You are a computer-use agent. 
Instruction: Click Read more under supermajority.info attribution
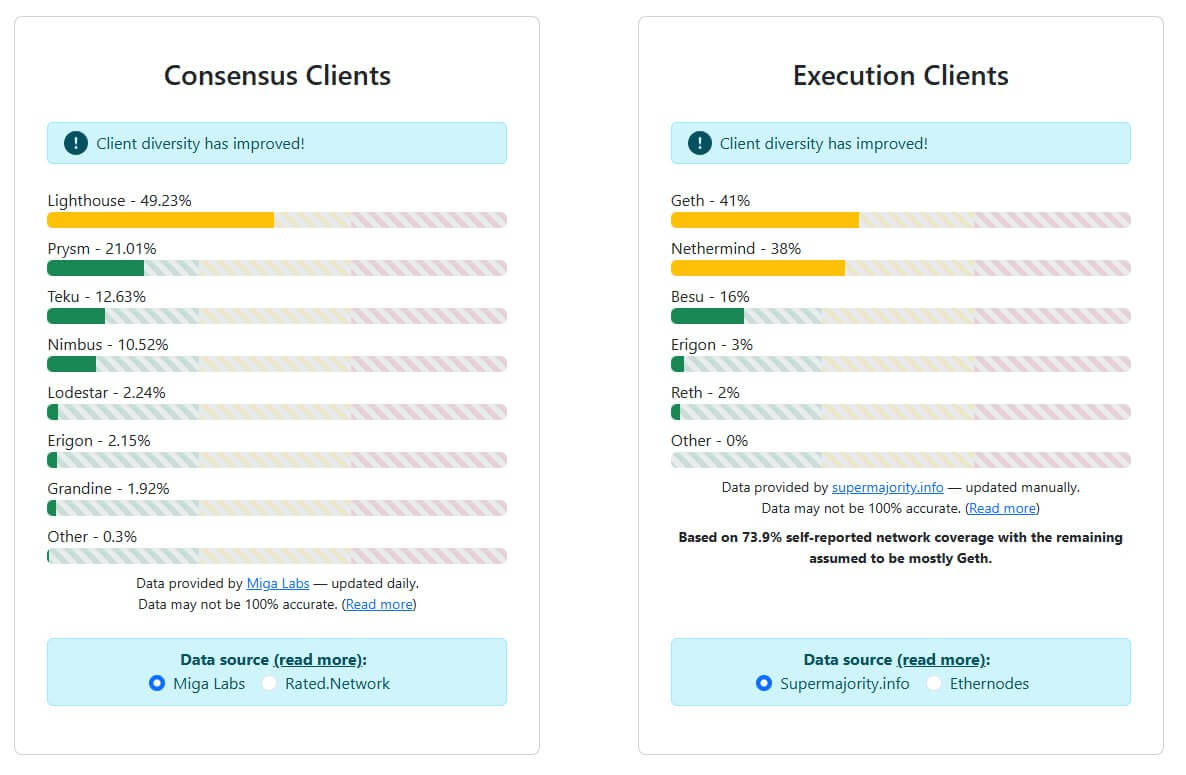(x=1002, y=508)
